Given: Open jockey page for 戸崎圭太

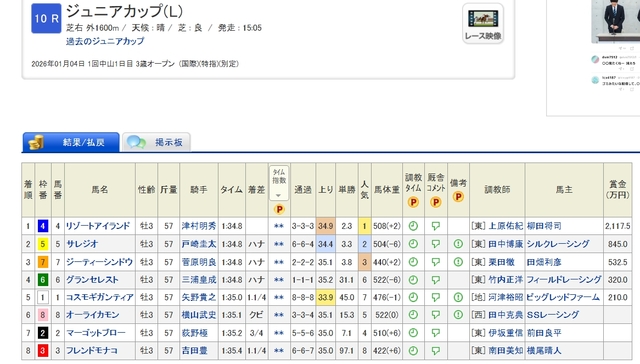Looking at the screenshot, I should click(199, 244).
